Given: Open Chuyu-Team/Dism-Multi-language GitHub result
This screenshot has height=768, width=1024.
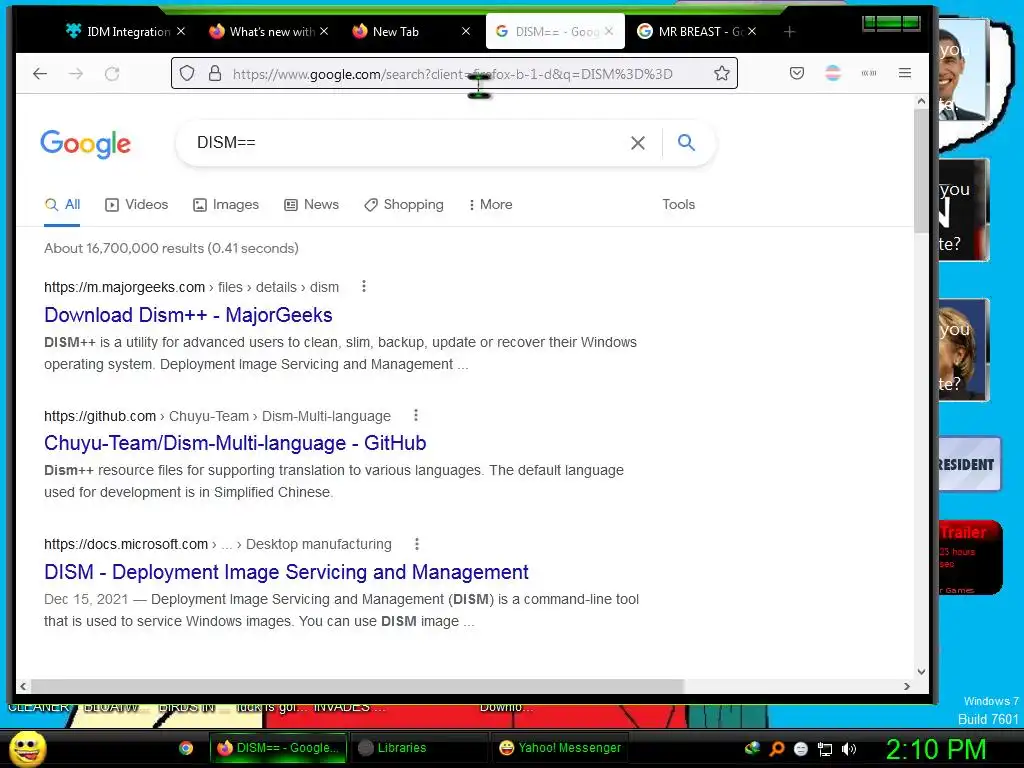Looking at the screenshot, I should (x=235, y=443).
